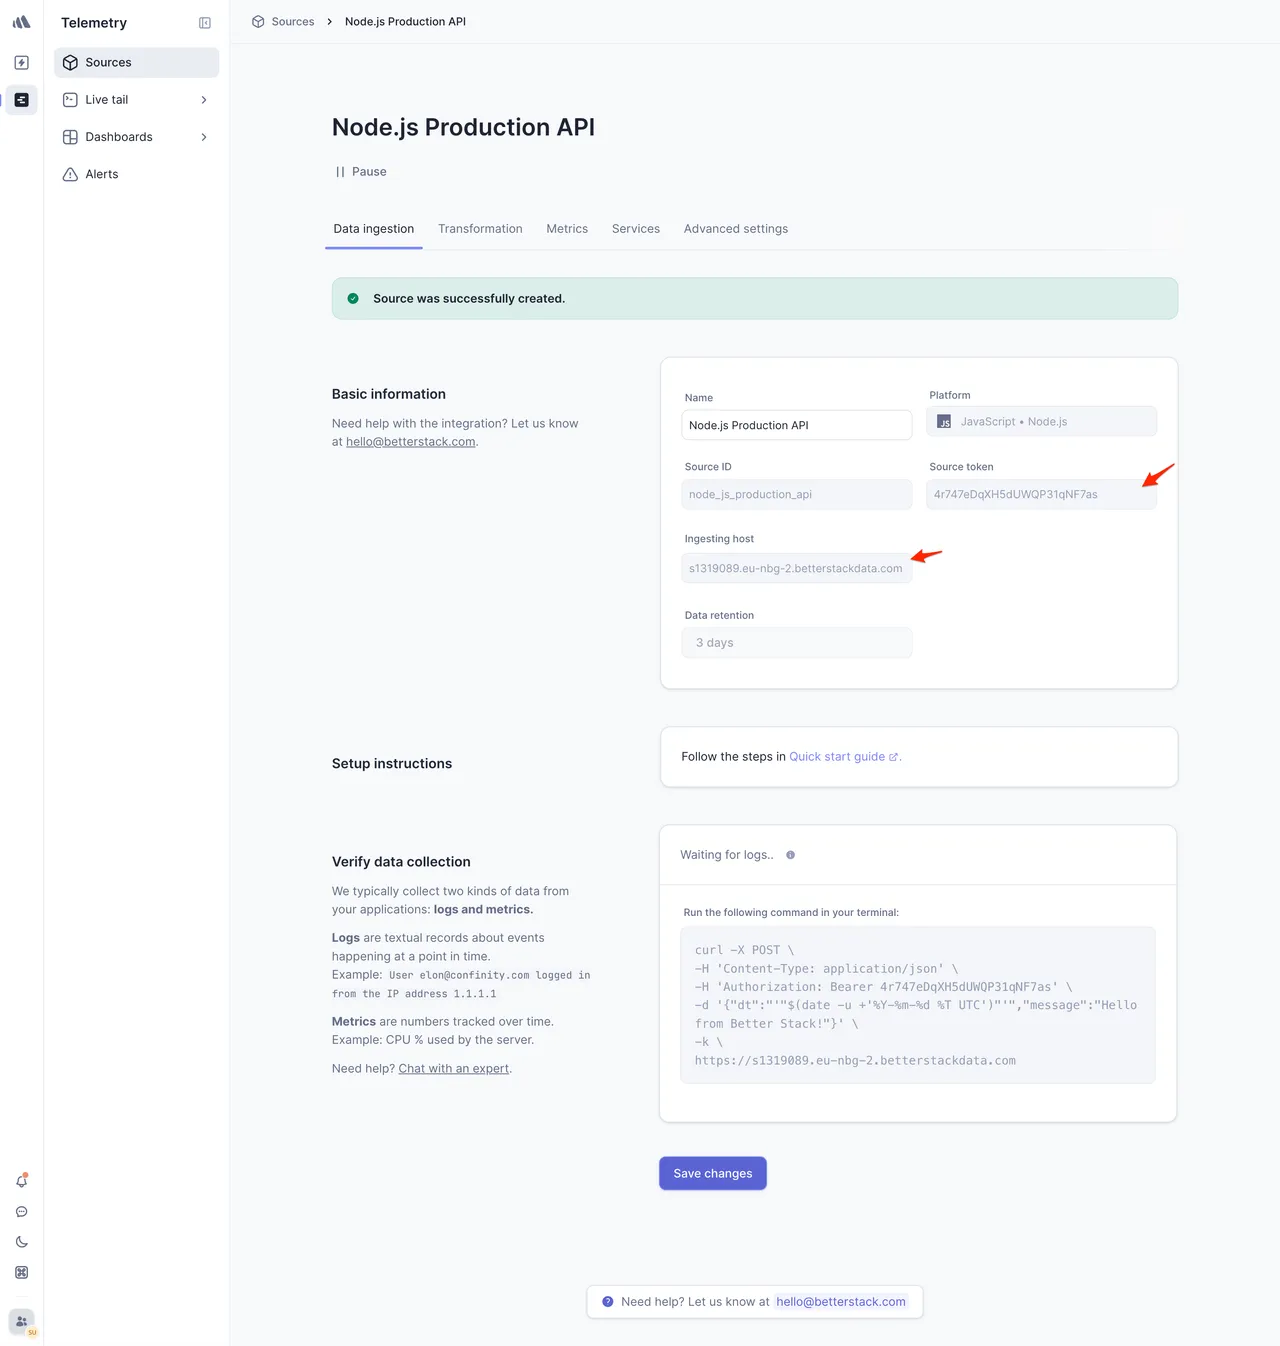Select the Telemetry icon in left rail
1280x1346 pixels.
[21, 100]
